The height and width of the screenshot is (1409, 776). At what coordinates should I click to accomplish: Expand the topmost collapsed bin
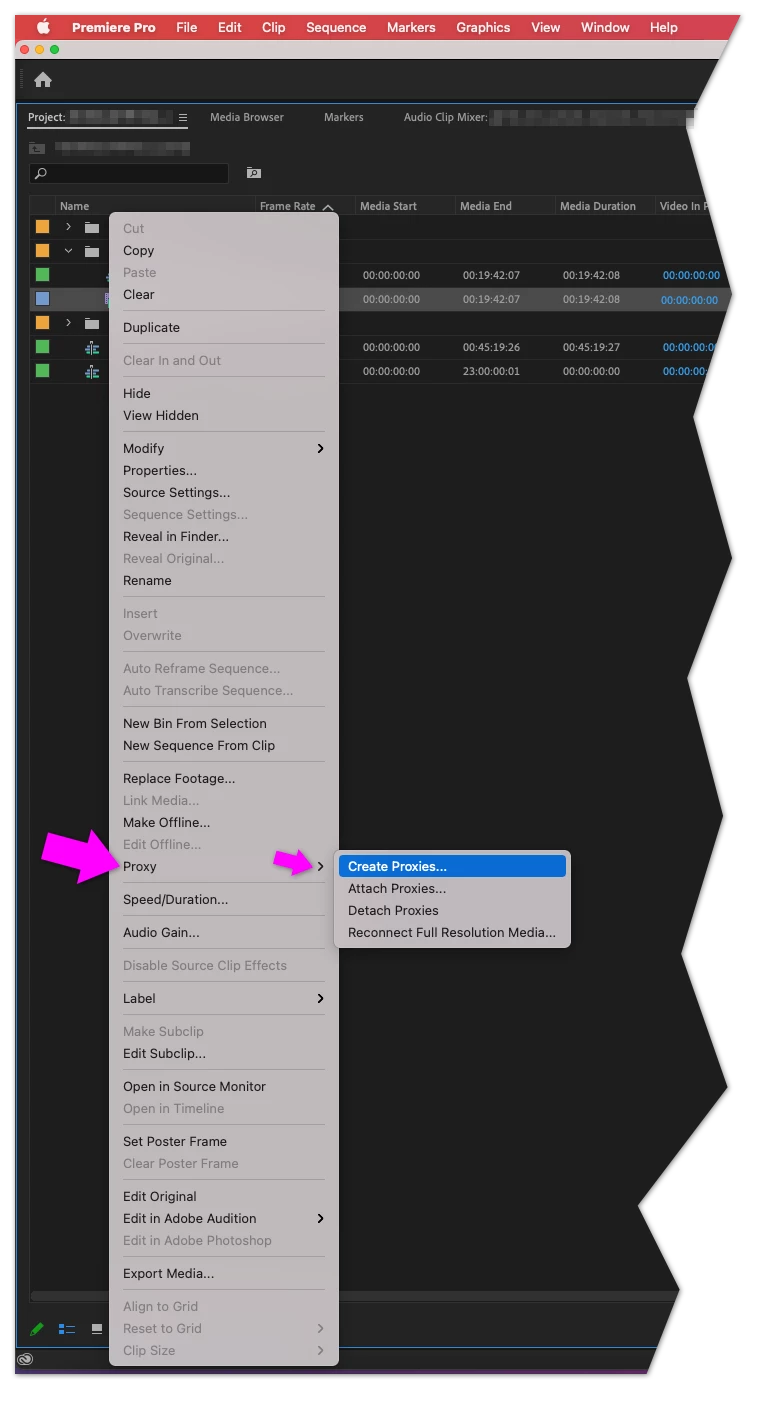tap(68, 227)
